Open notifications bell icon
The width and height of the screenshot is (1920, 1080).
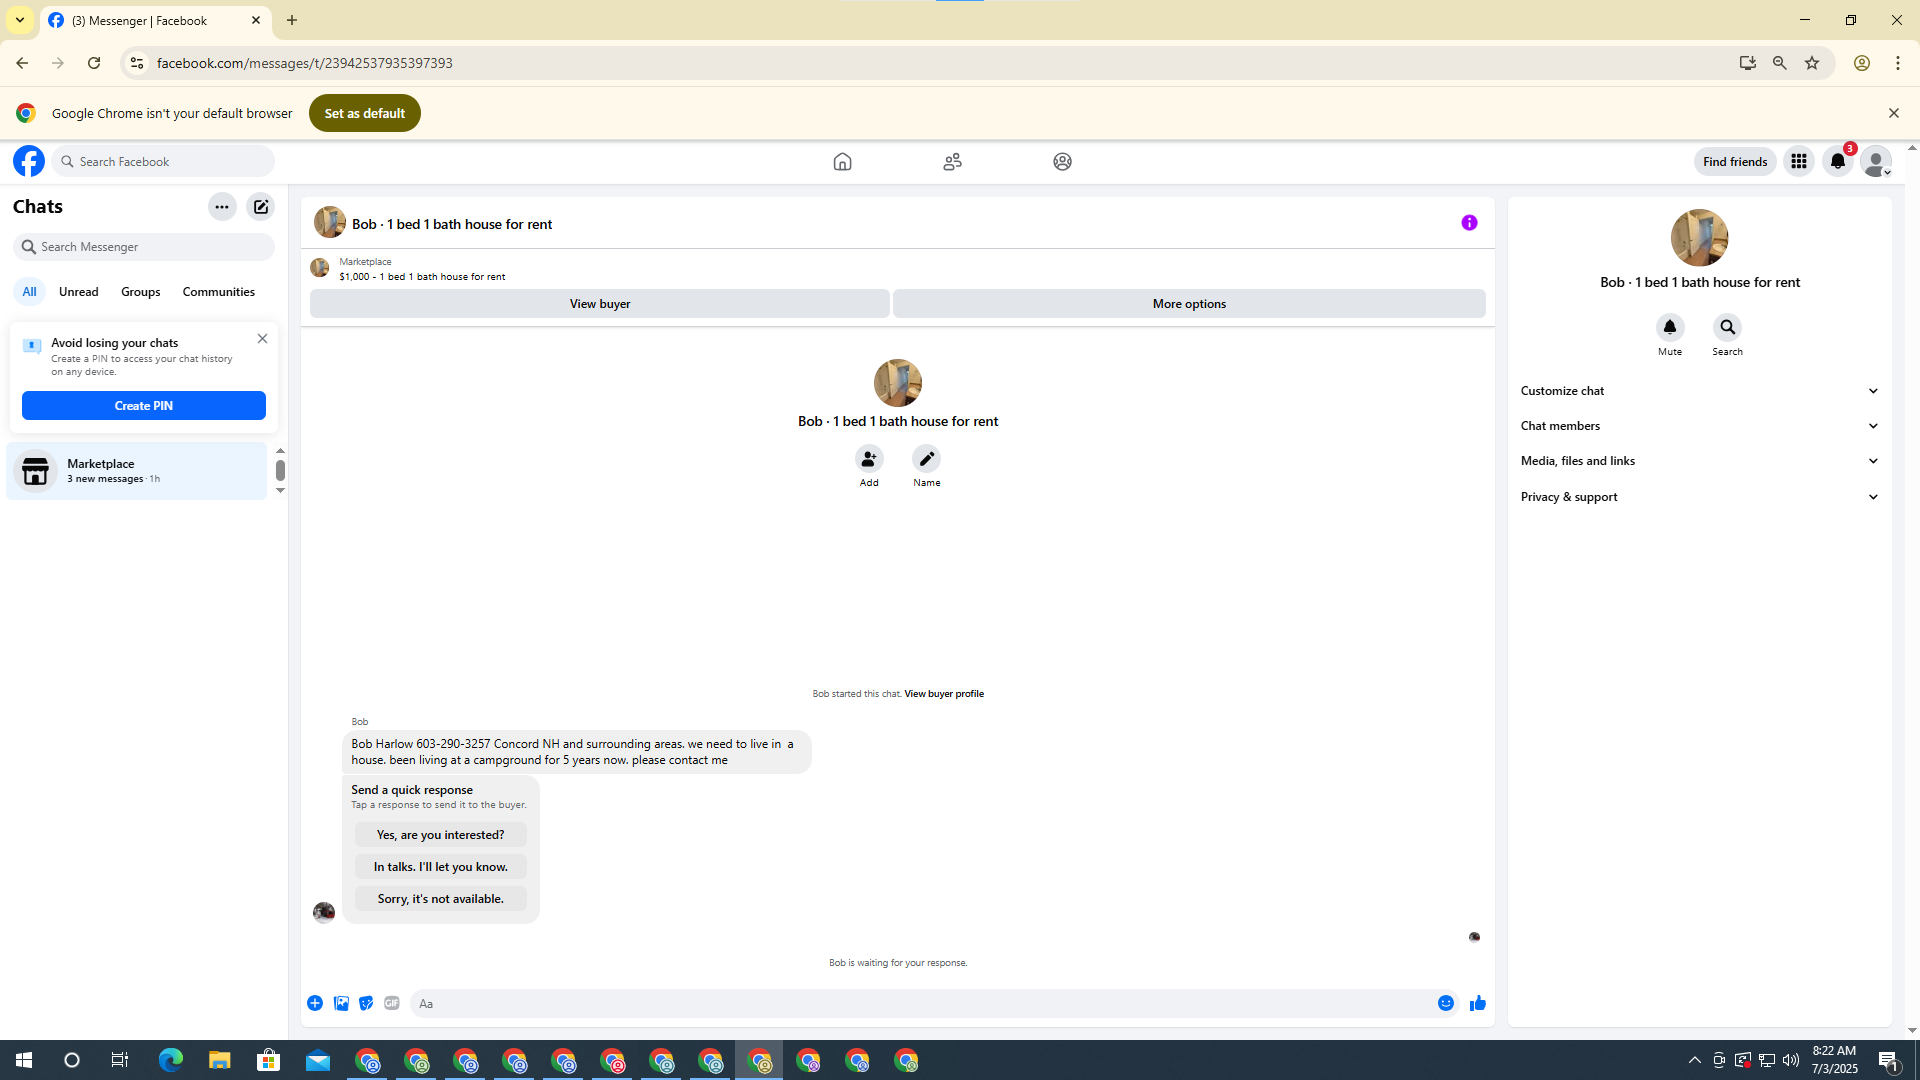1837,161
